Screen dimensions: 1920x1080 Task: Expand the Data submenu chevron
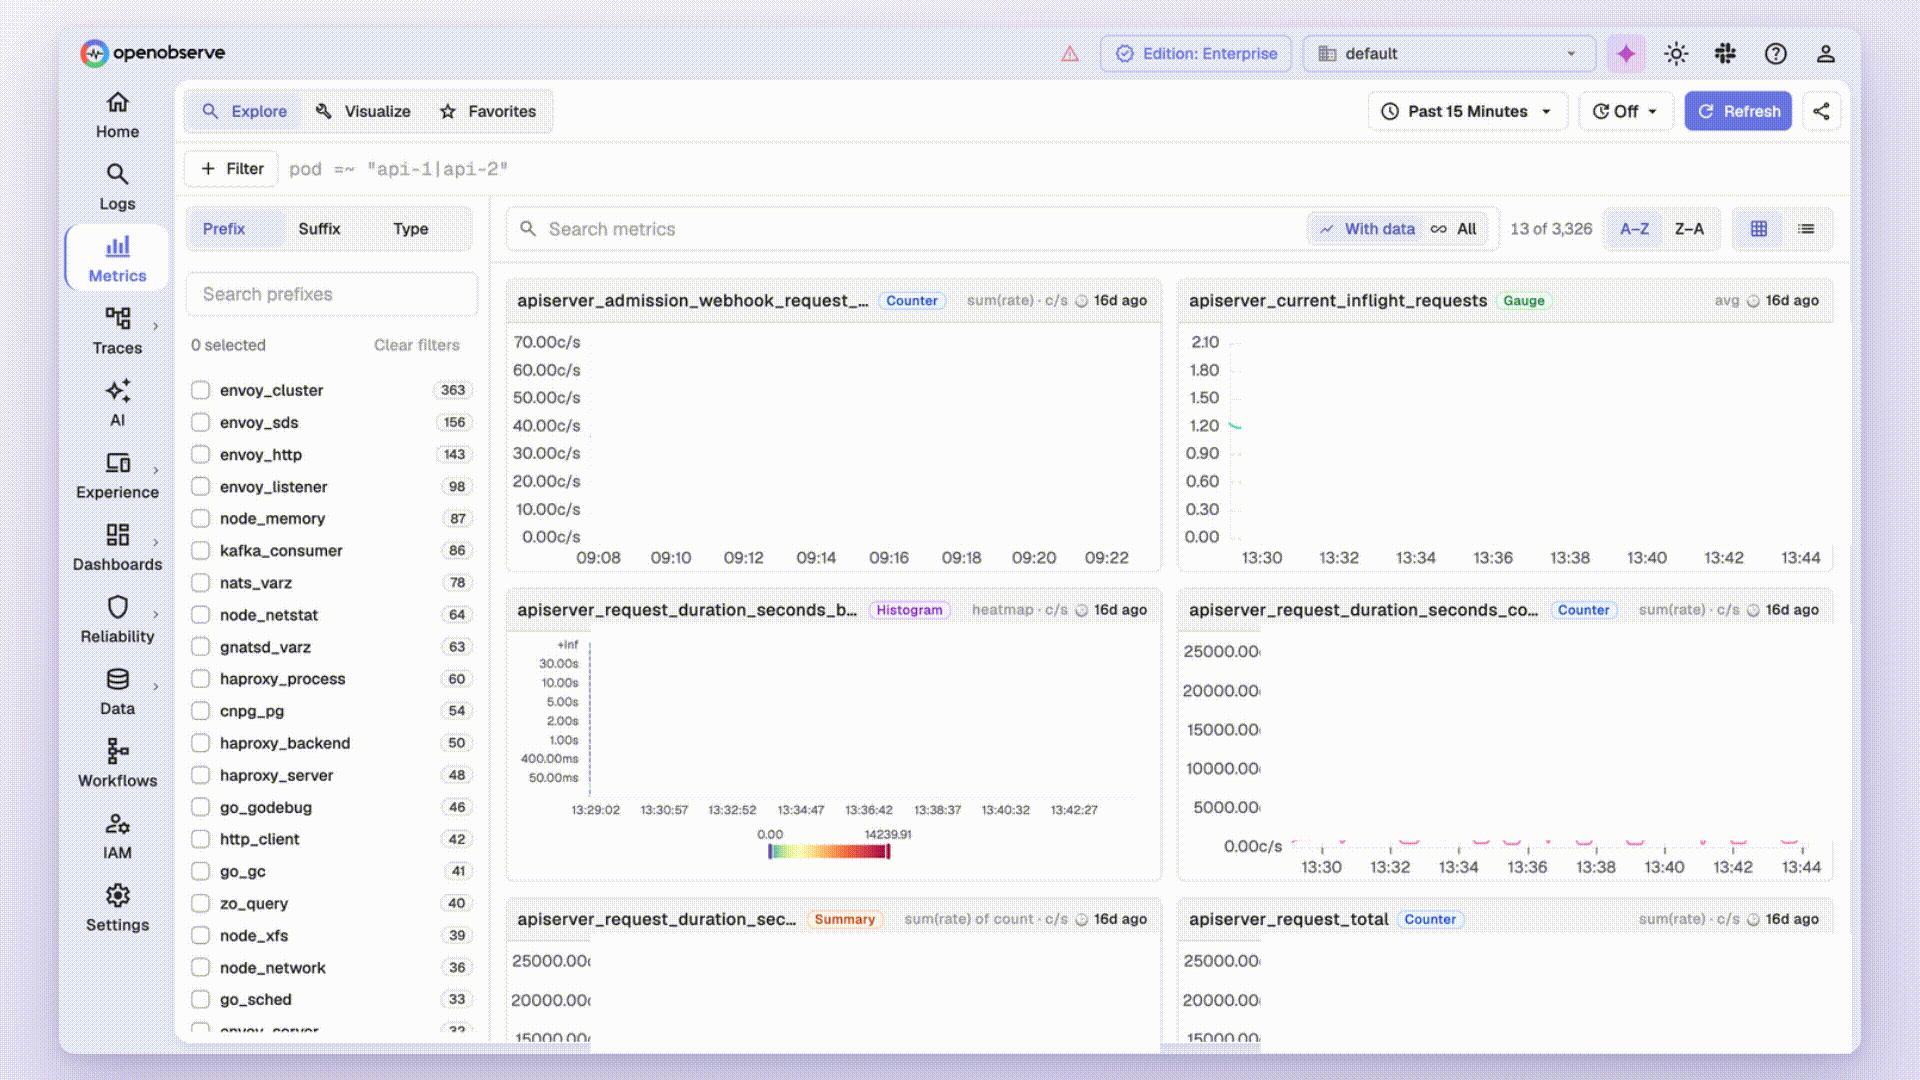(x=156, y=686)
